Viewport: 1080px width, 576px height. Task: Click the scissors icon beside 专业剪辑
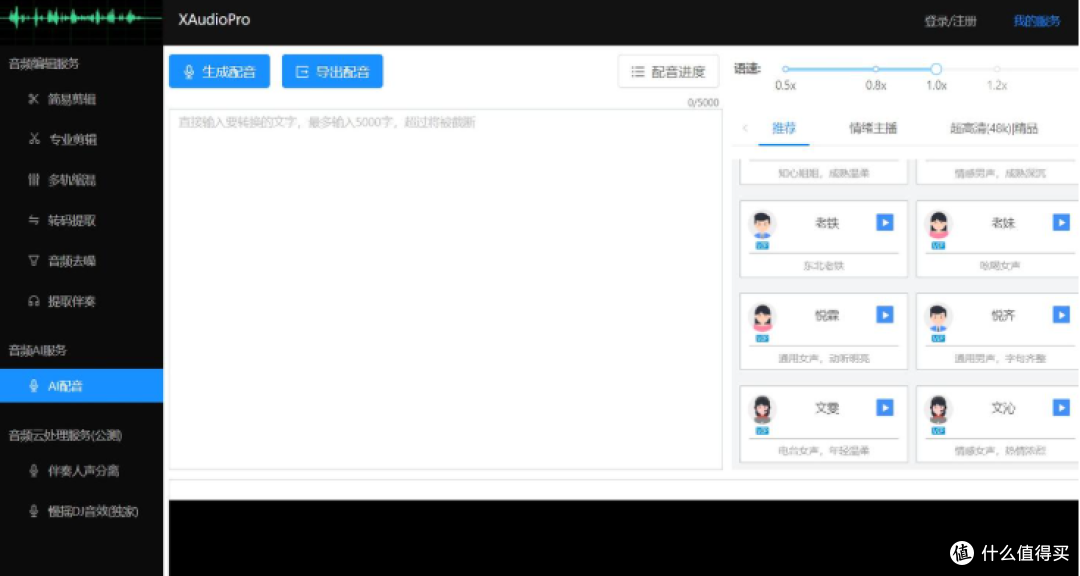pos(33,139)
